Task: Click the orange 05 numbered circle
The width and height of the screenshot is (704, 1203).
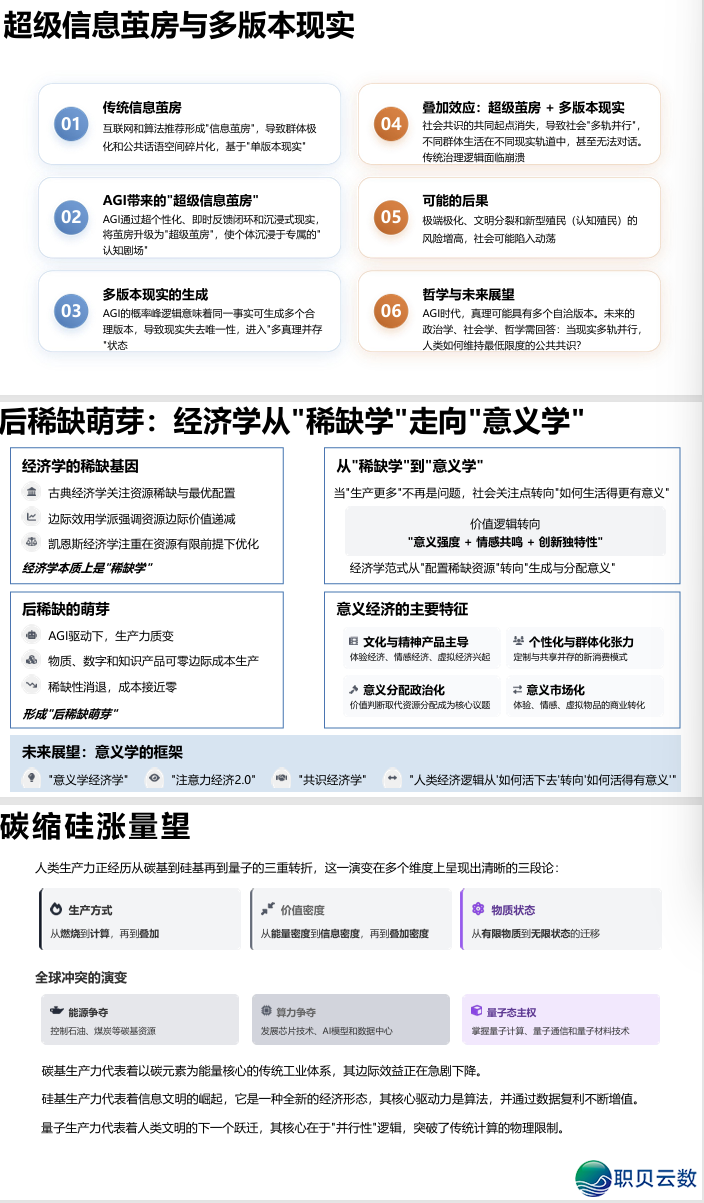Action: [x=390, y=217]
